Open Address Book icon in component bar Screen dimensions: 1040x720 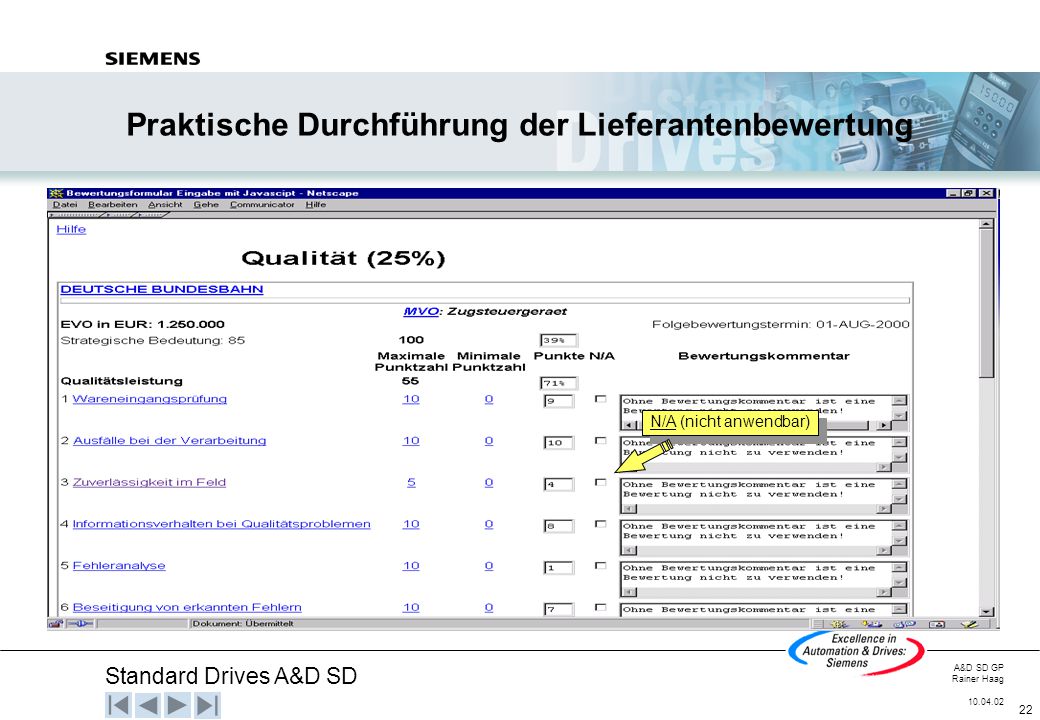937,624
